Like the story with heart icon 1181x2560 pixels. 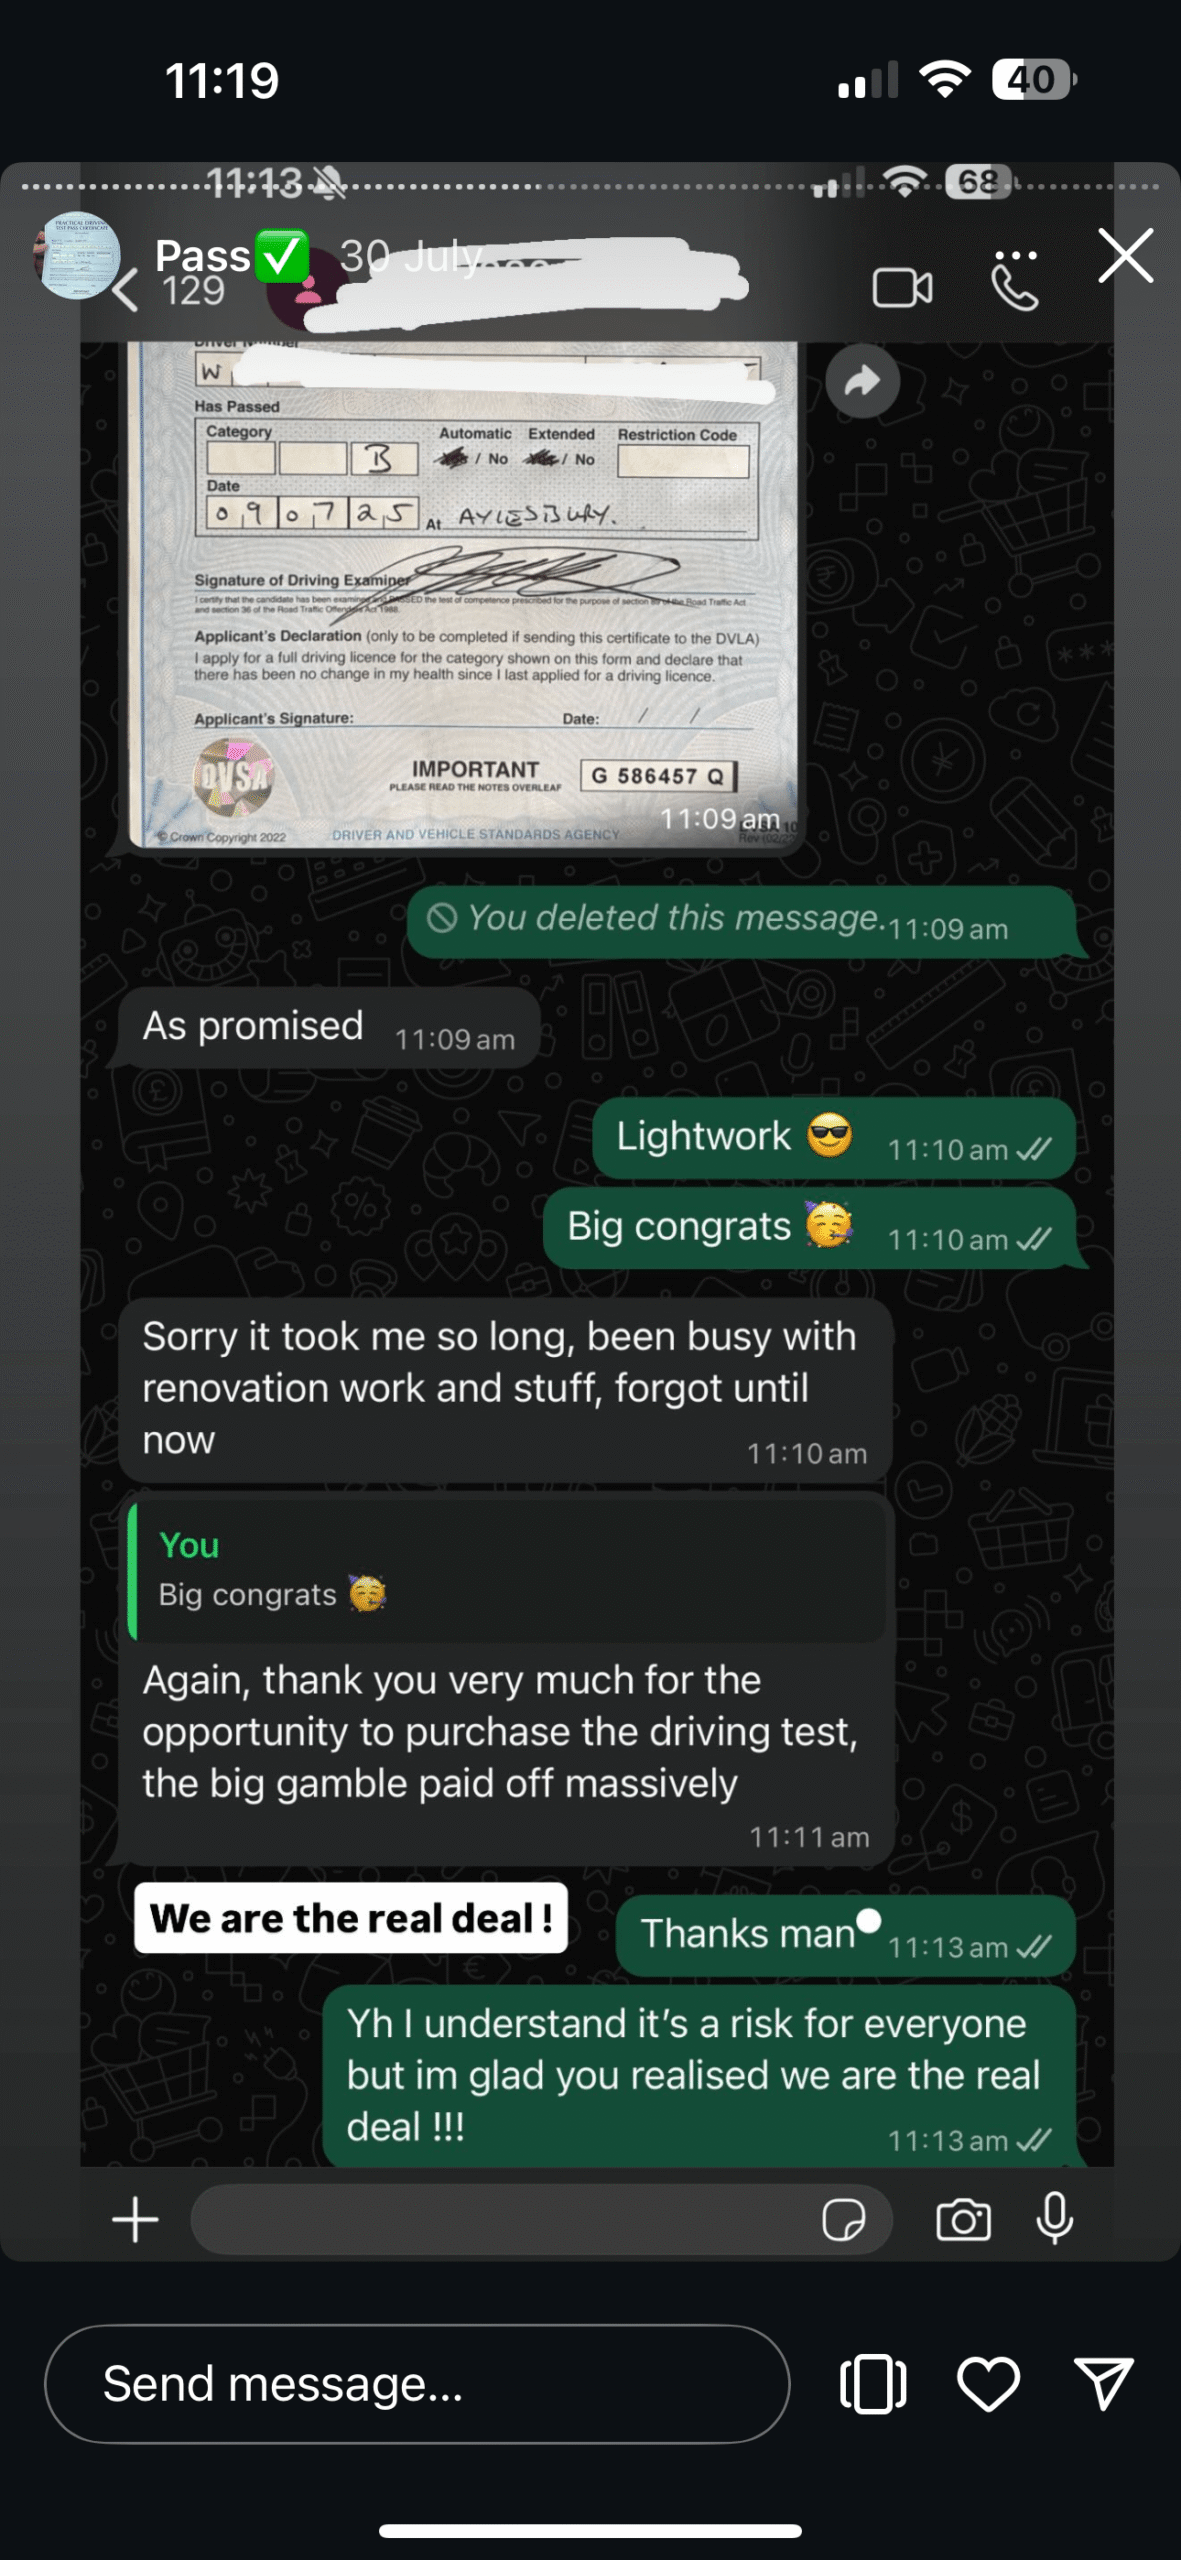coord(988,2384)
